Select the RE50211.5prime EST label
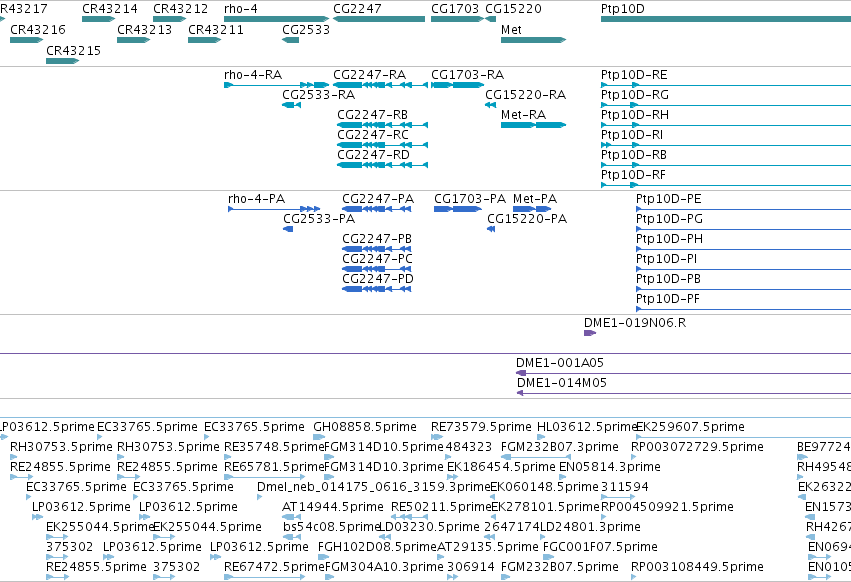The width and height of the screenshot is (851, 582). click(x=441, y=507)
